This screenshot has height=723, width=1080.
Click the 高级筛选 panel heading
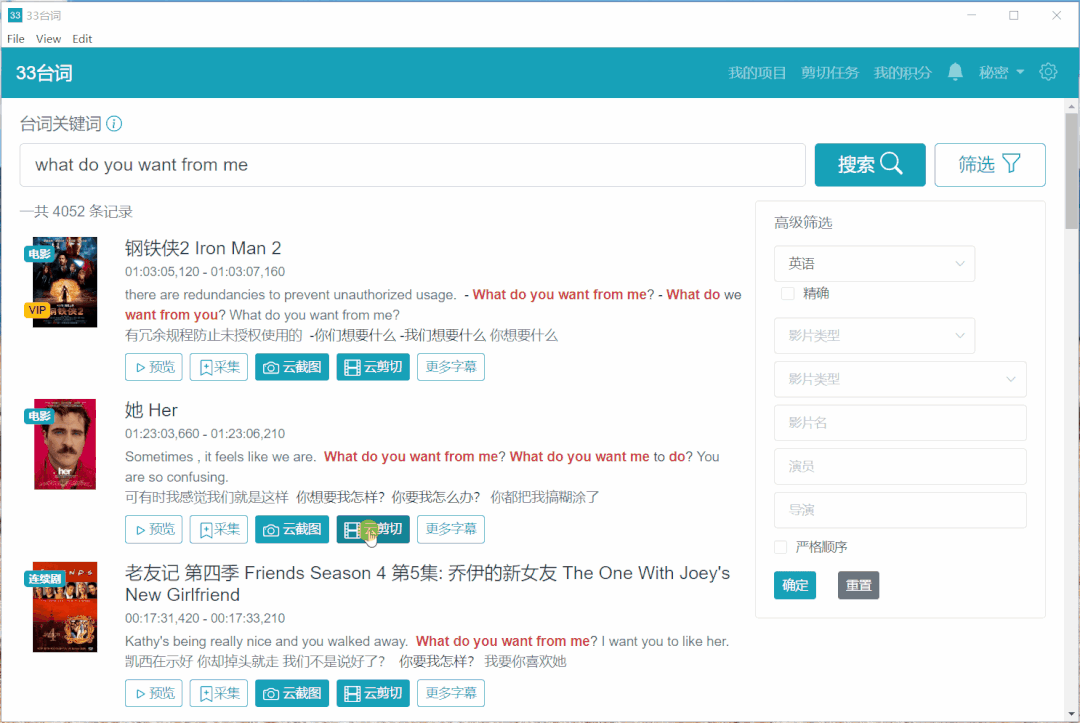[x=803, y=222]
